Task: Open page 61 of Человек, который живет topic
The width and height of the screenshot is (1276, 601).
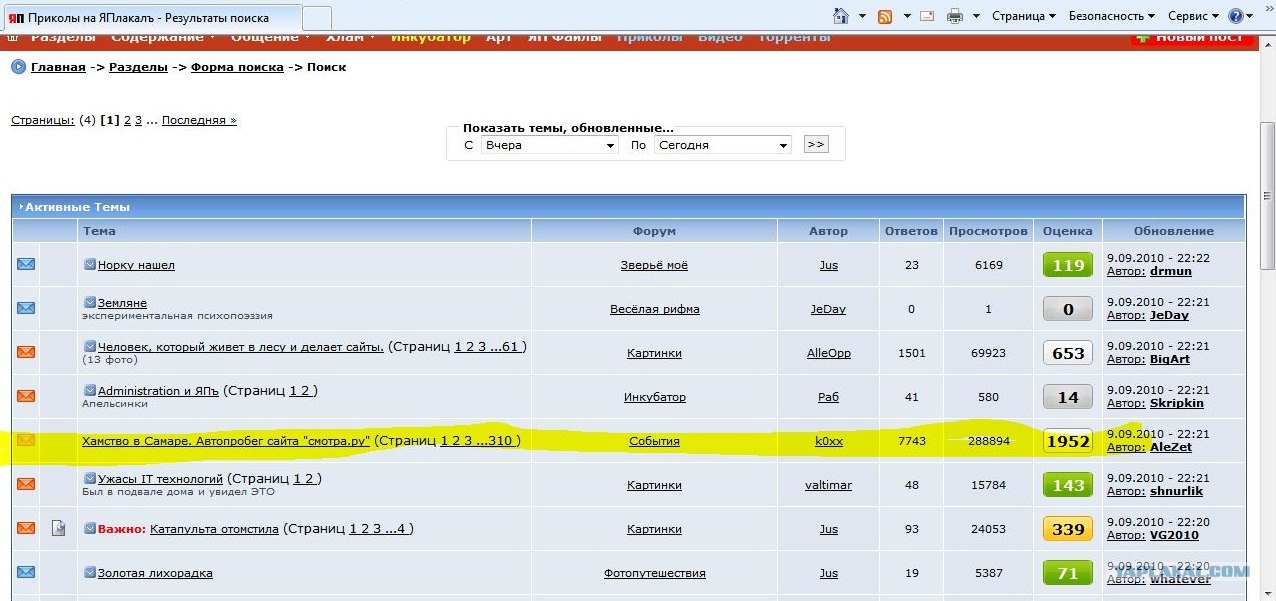Action: tap(512, 347)
